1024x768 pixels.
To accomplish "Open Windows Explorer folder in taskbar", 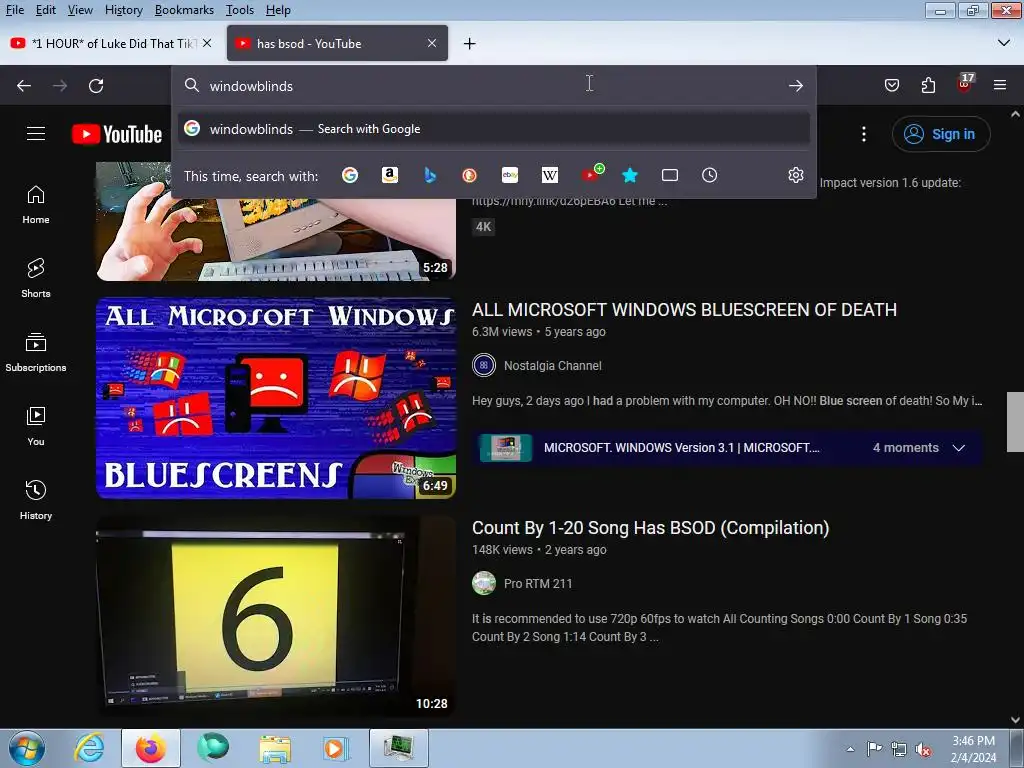I will click(x=275, y=748).
